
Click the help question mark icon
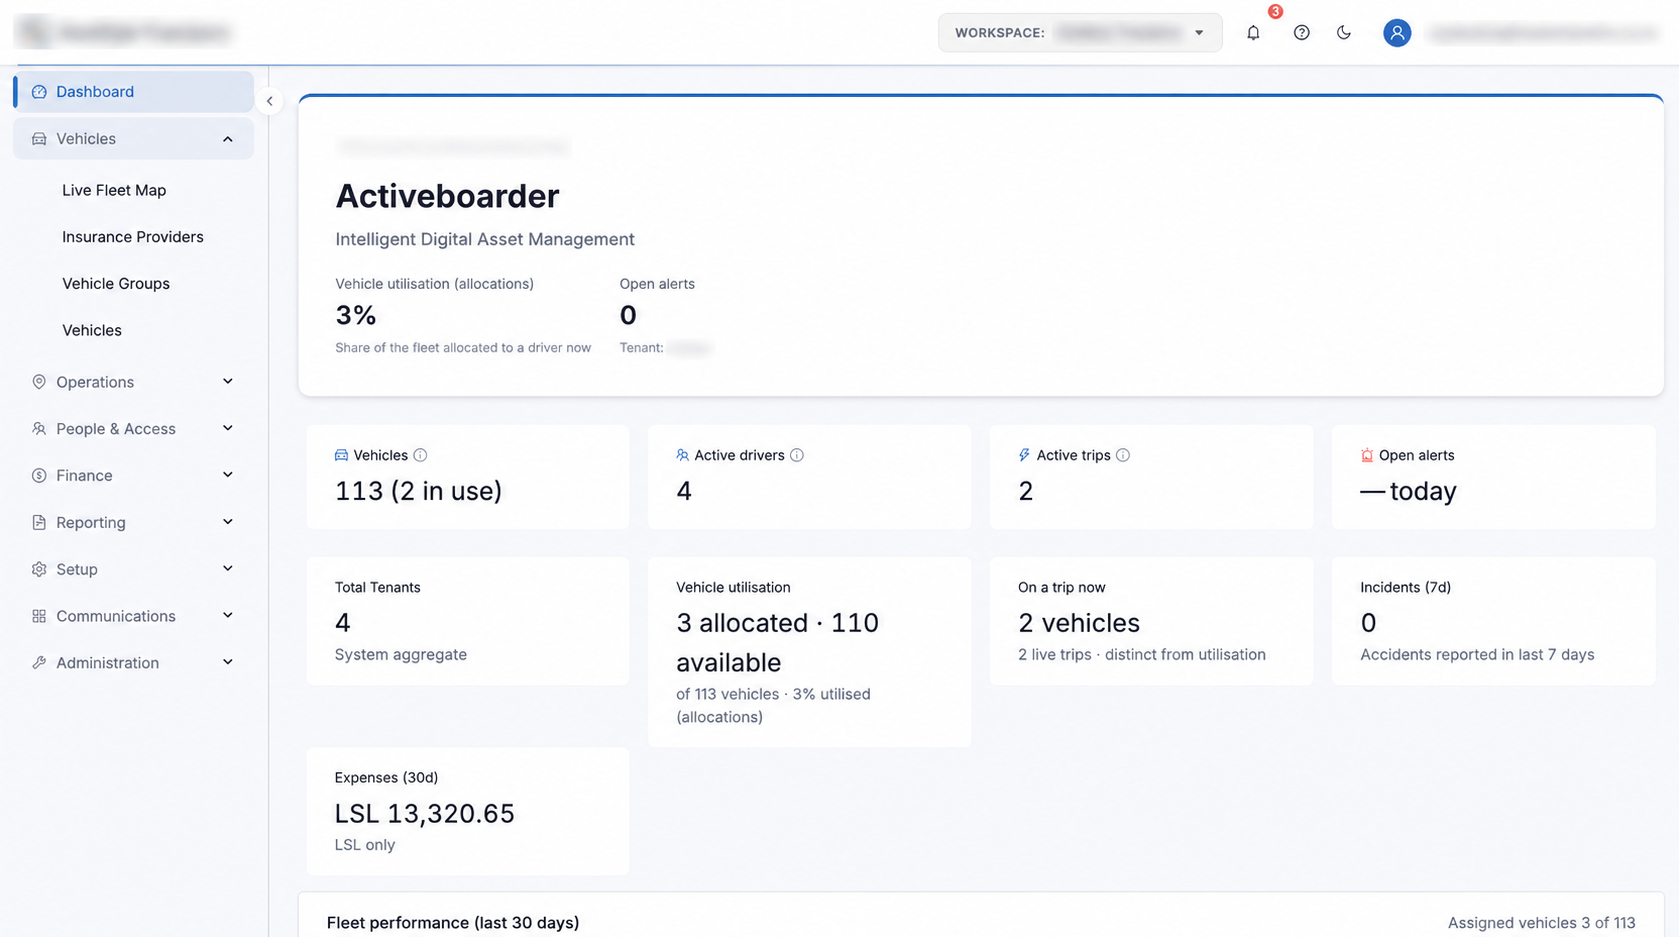tap(1301, 33)
